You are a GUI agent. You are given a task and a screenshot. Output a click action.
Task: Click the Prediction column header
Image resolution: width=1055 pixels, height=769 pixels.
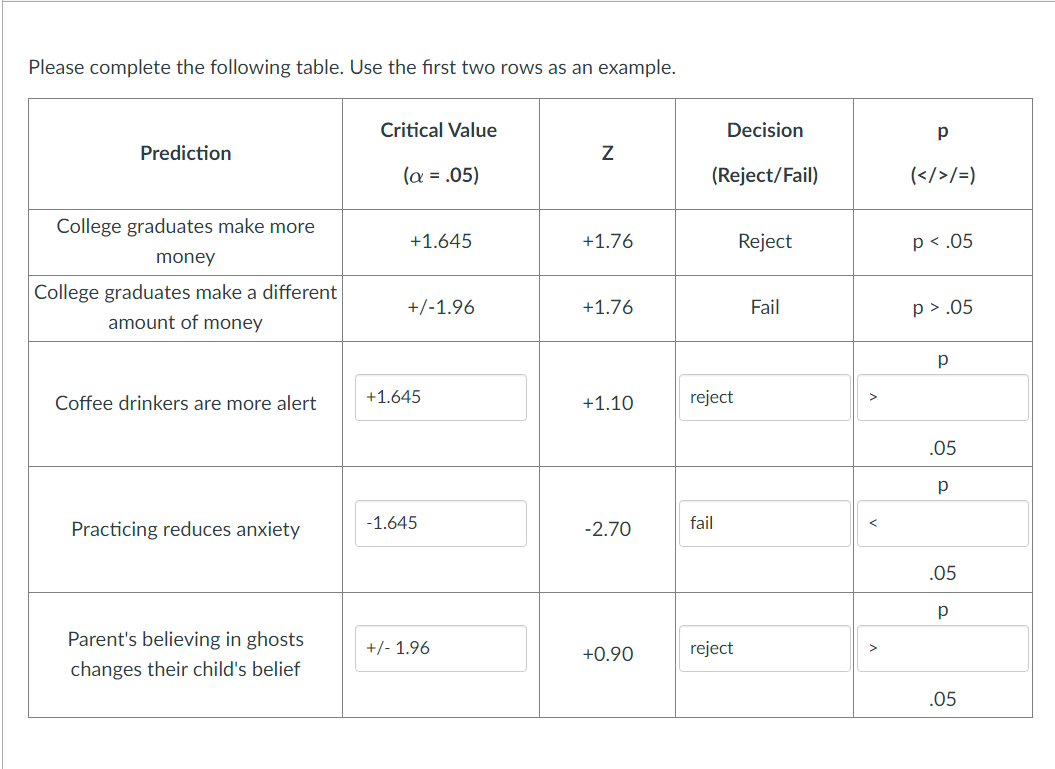coord(185,153)
